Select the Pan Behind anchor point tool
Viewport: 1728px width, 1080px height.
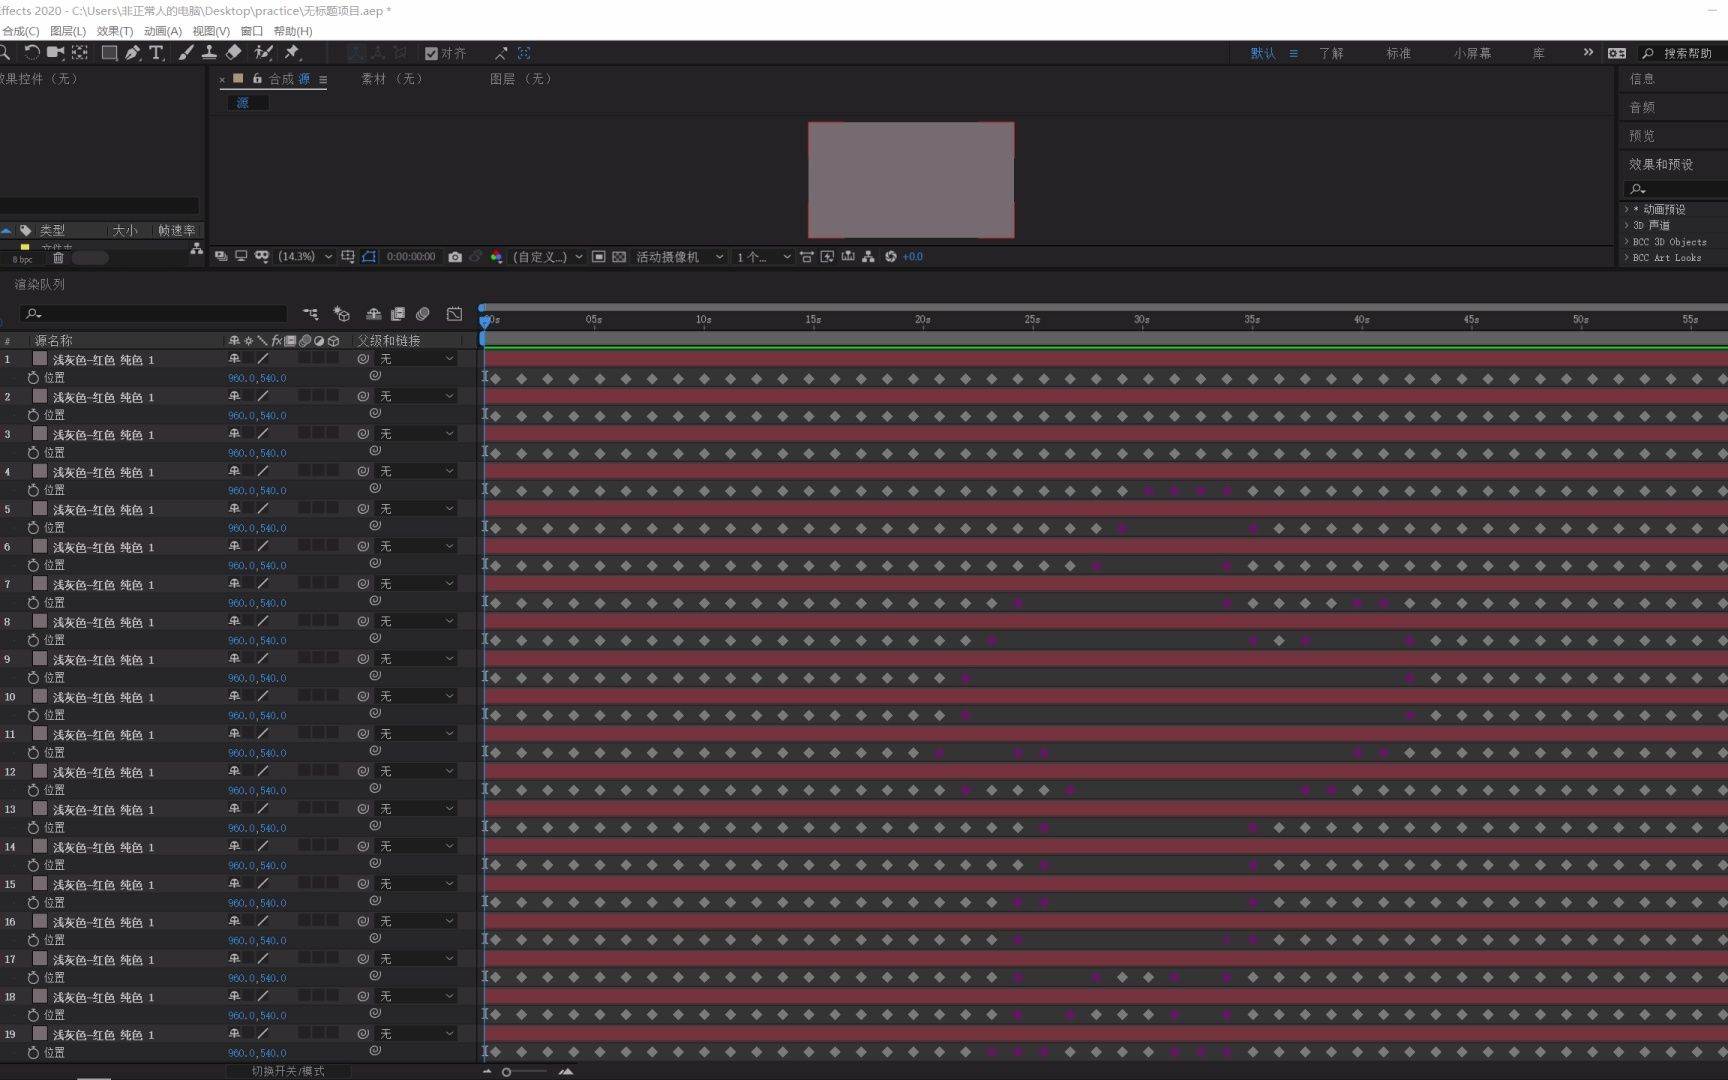pyautogui.click(x=80, y=53)
